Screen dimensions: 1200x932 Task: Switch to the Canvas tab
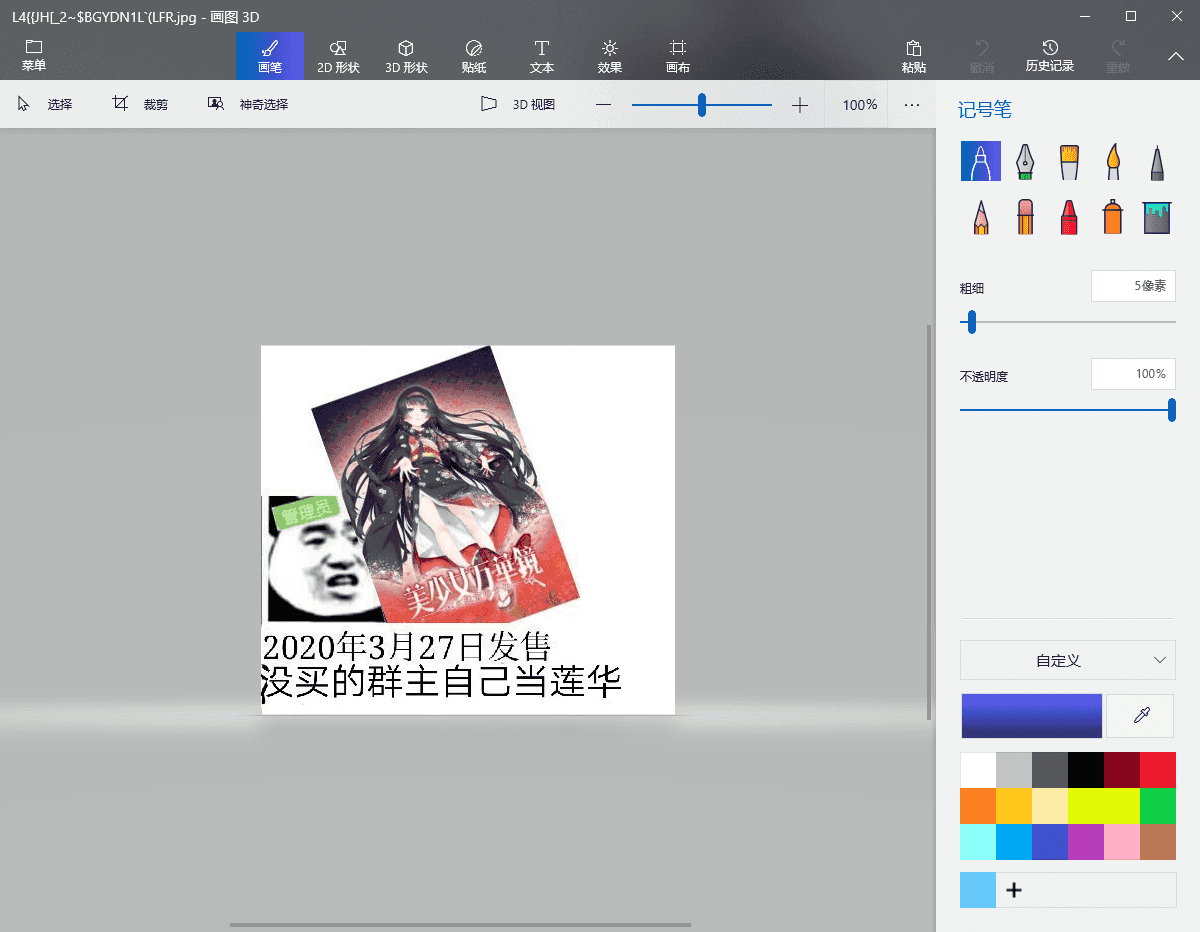click(677, 55)
